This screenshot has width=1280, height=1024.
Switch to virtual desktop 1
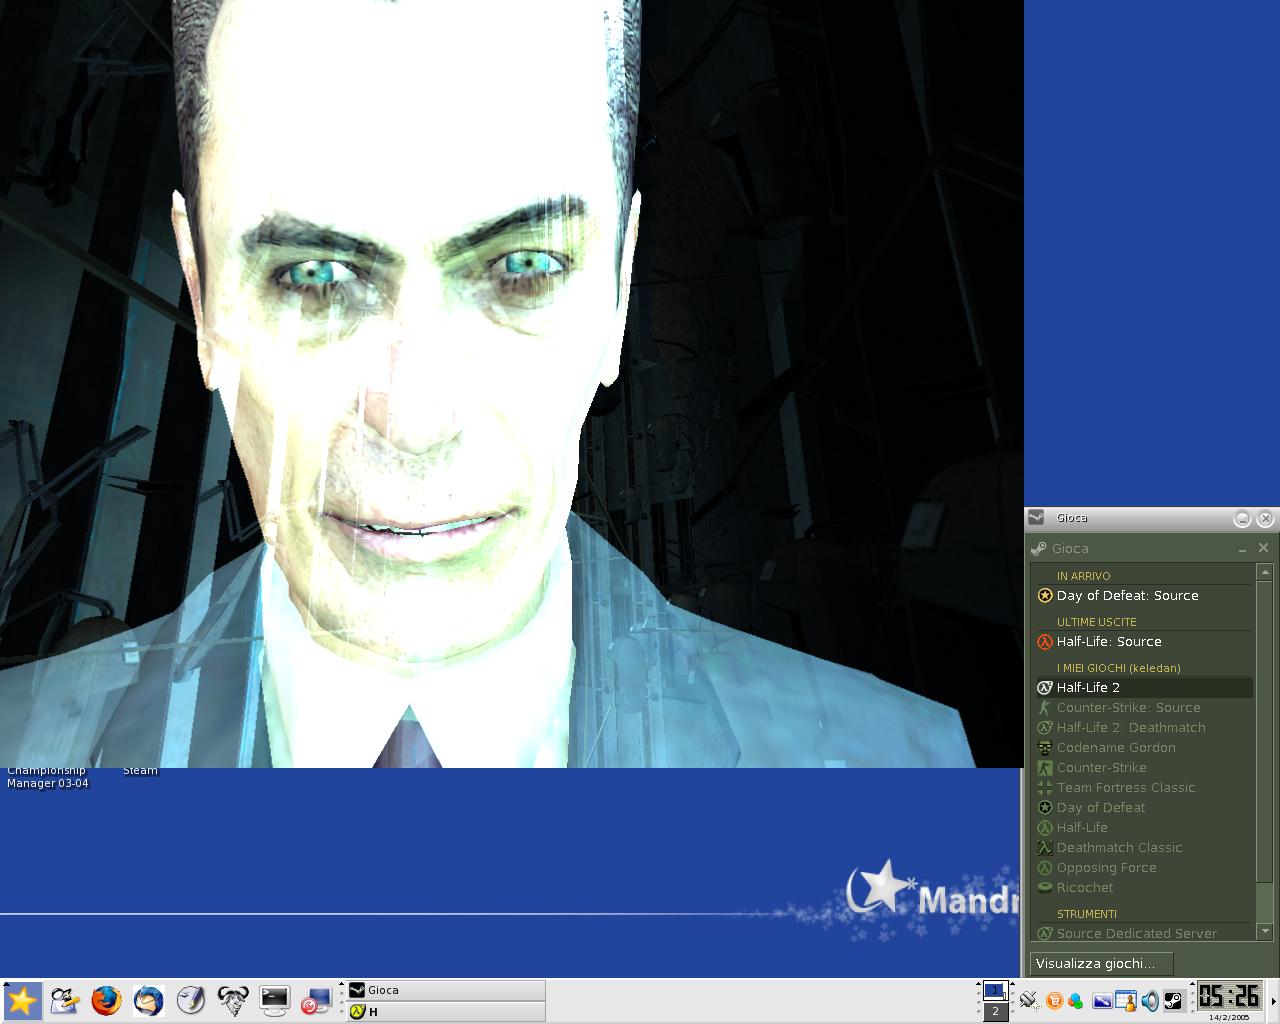tap(994, 991)
